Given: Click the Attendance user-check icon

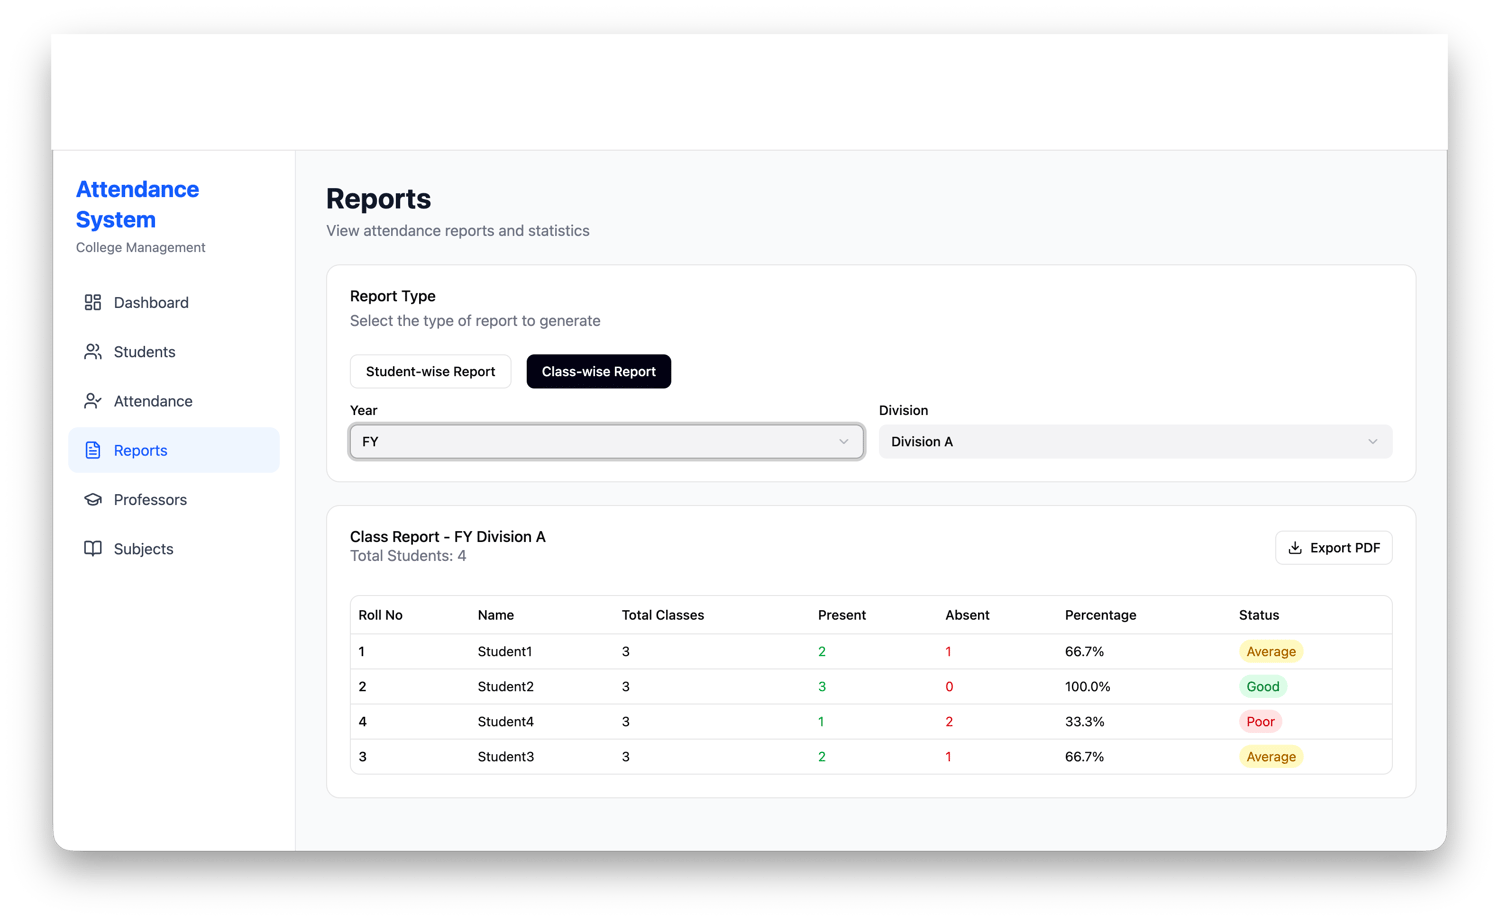Looking at the screenshot, I should point(93,401).
